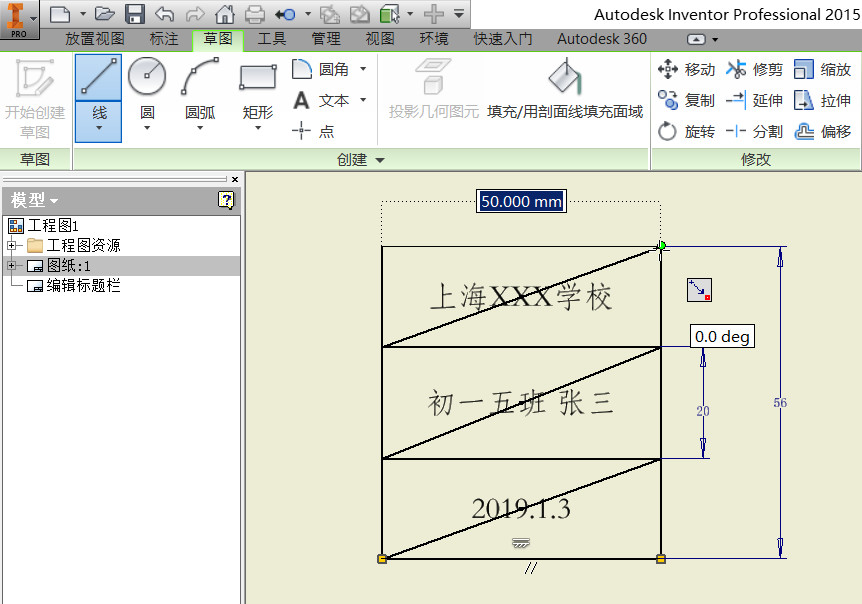The image size is (862, 604).
Task: Click the Redo arrow
Action: click(195, 14)
